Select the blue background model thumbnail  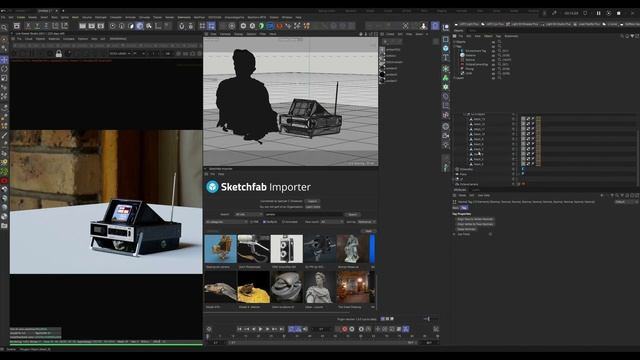(x=221, y=249)
